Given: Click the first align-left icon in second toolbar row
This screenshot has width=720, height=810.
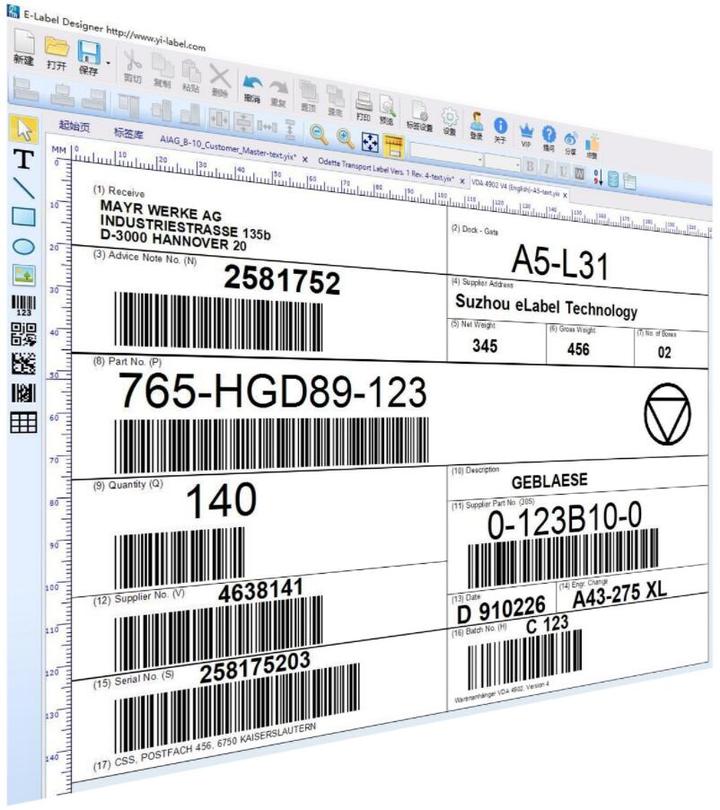Looking at the screenshot, I should tap(26, 90).
